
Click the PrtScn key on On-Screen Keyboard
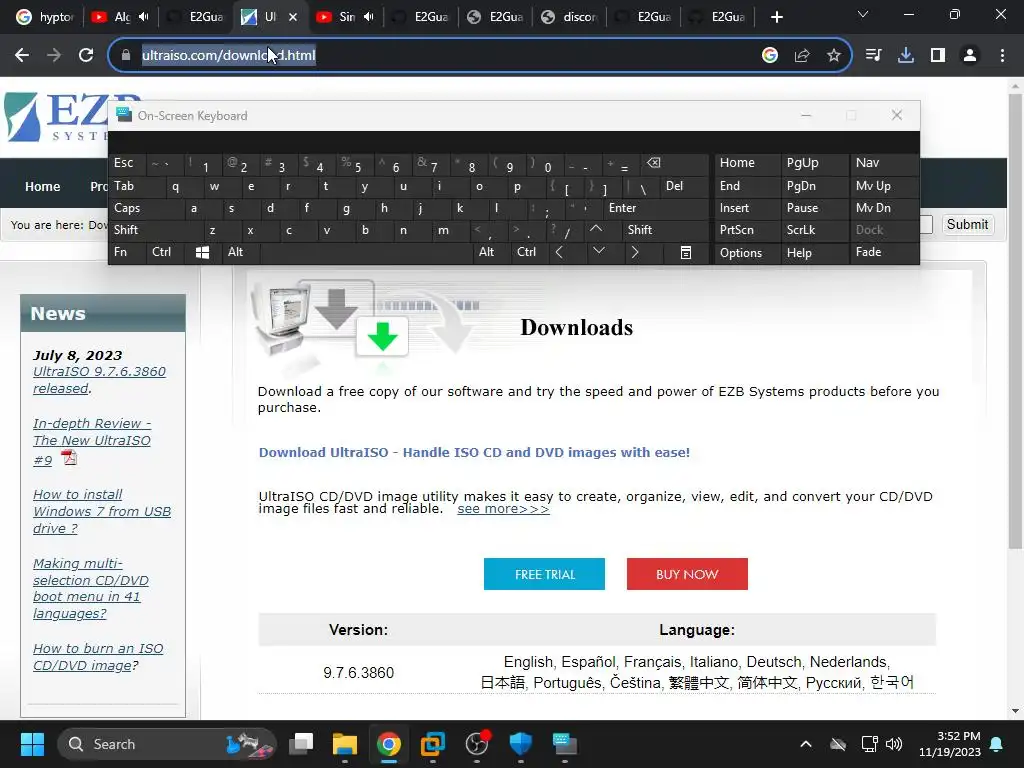pyautogui.click(x=737, y=230)
